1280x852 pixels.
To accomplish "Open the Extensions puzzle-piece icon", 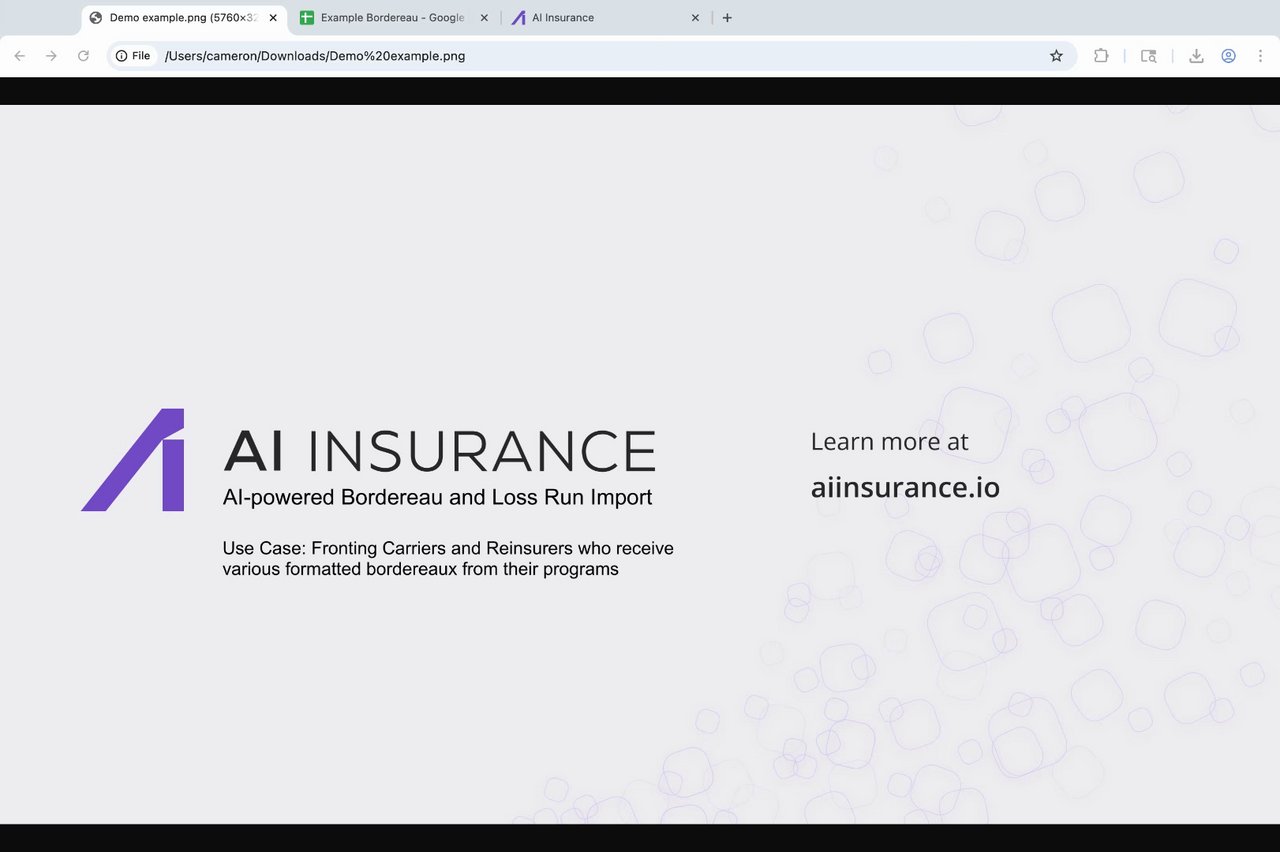I will coord(1101,56).
